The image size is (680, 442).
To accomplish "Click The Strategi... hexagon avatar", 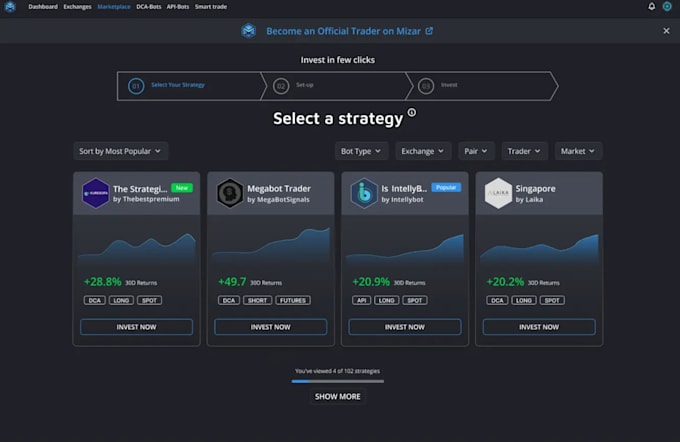I will click(x=95, y=193).
